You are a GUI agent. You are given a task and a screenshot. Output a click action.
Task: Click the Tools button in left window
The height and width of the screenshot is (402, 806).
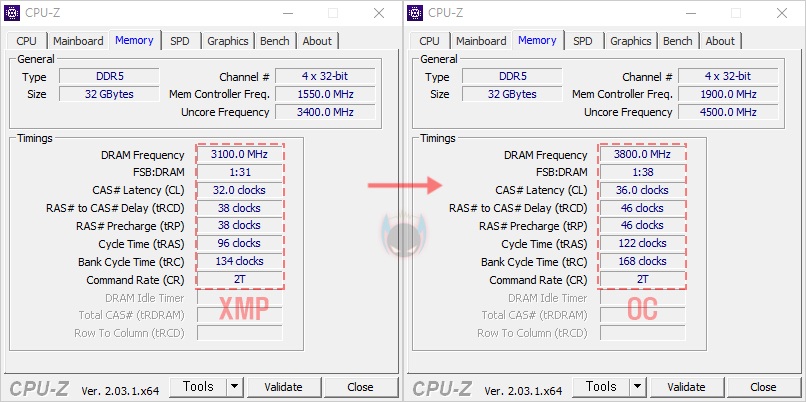pyautogui.click(x=198, y=387)
